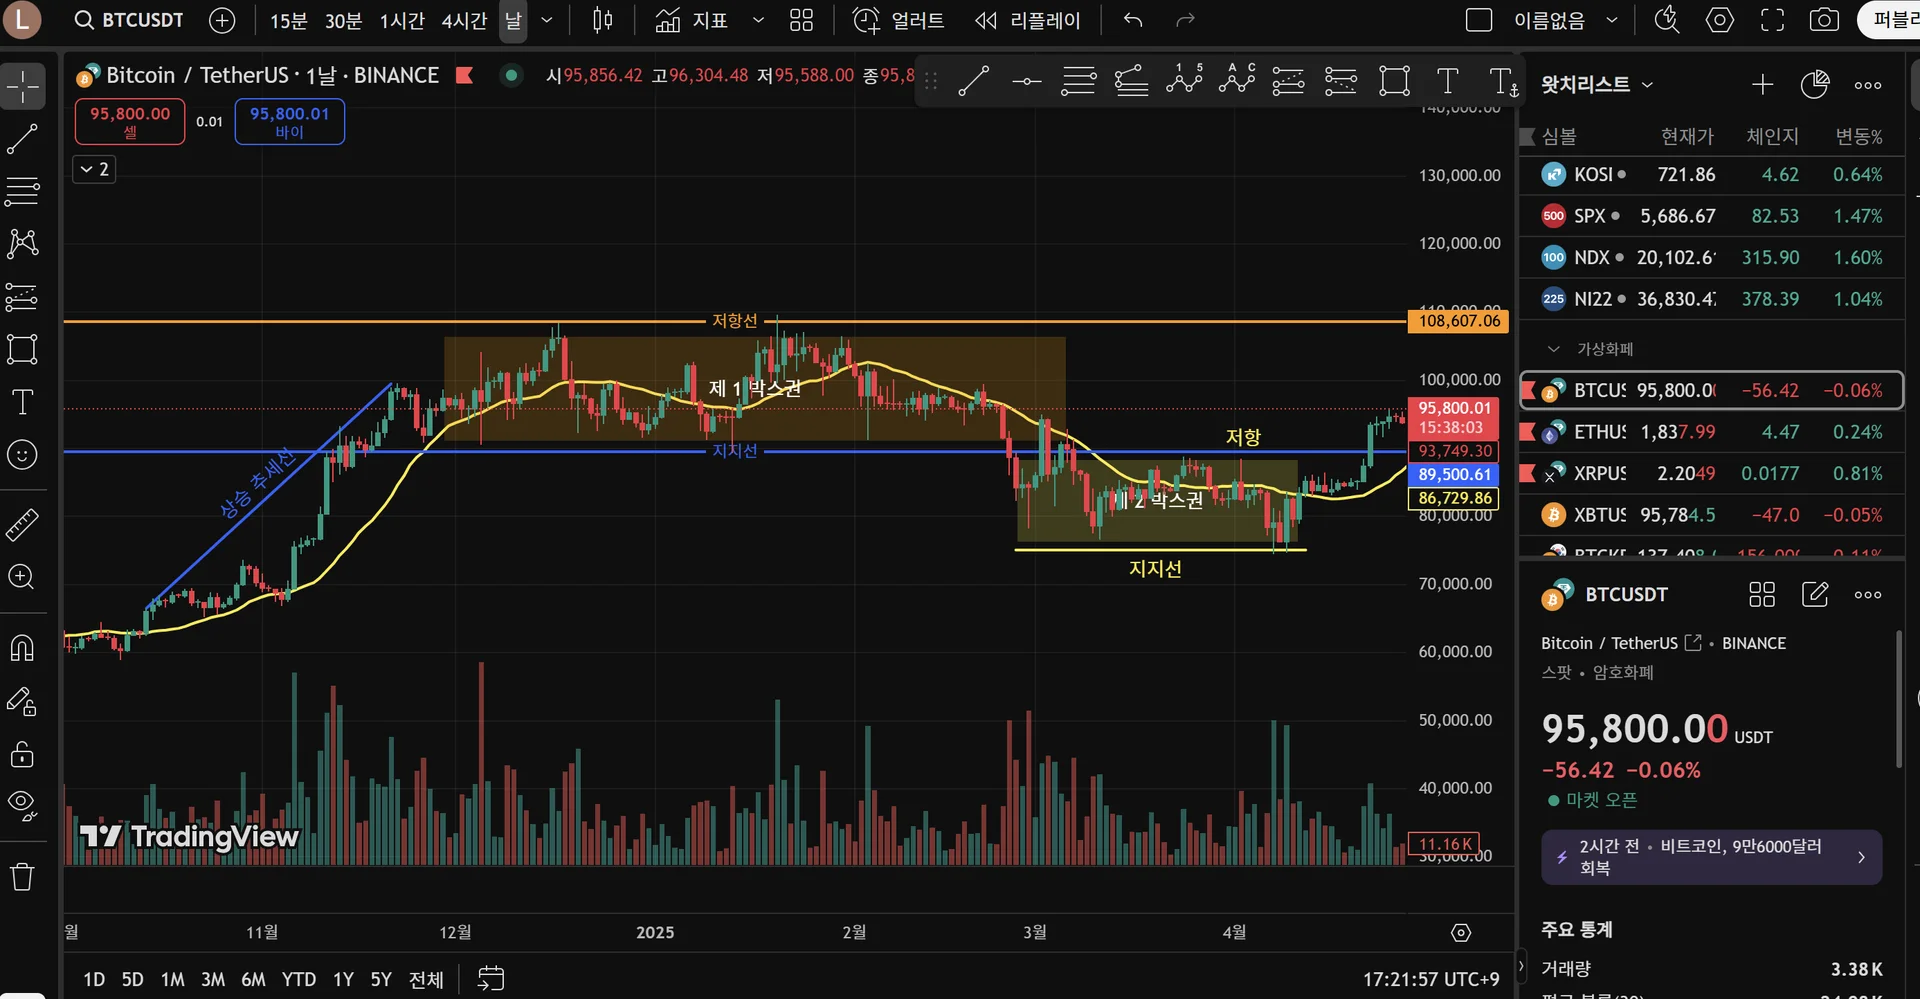Collapse the 가상화폐 watchlist section

1553,349
